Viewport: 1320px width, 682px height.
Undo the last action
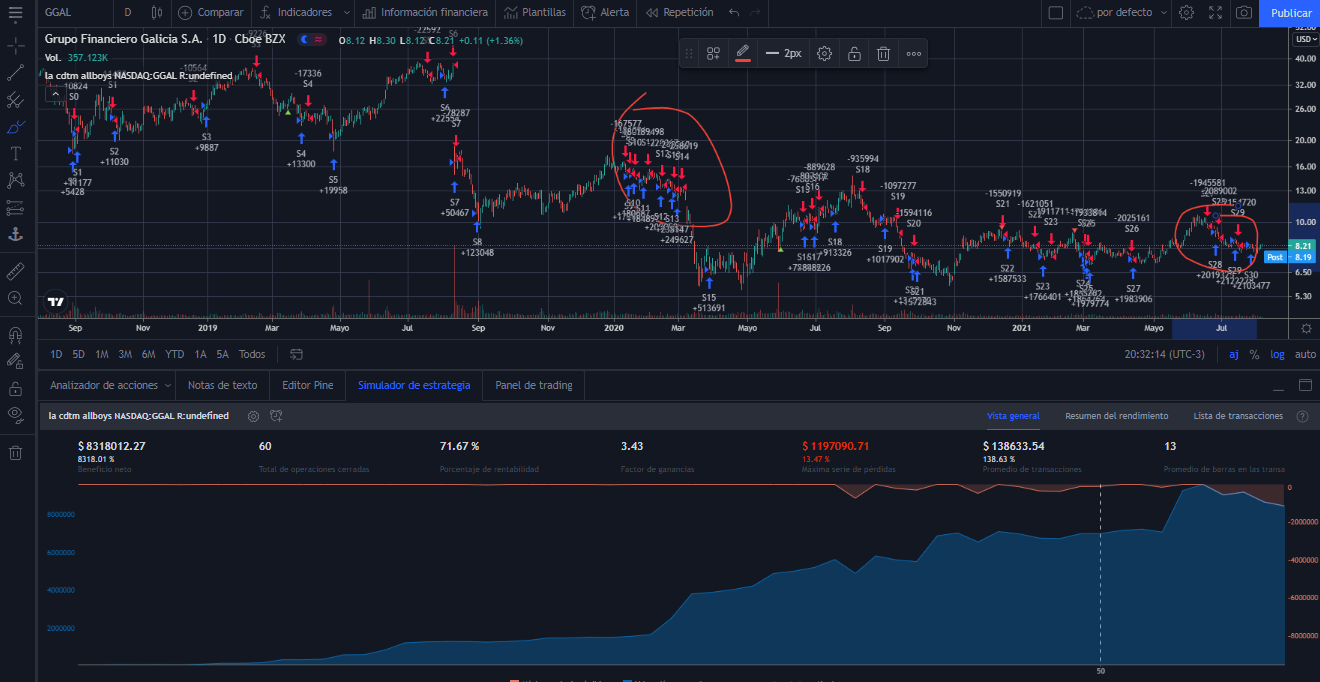pos(734,12)
